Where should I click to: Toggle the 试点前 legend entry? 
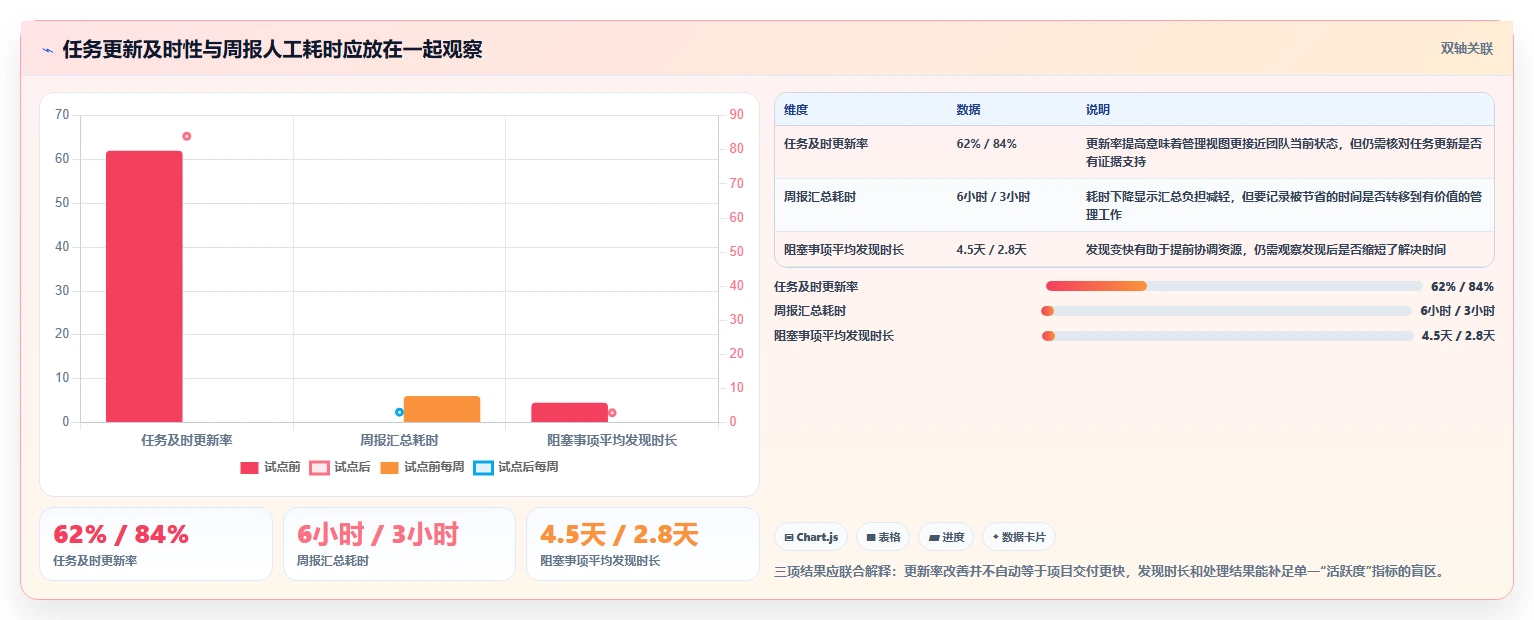coord(270,467)
